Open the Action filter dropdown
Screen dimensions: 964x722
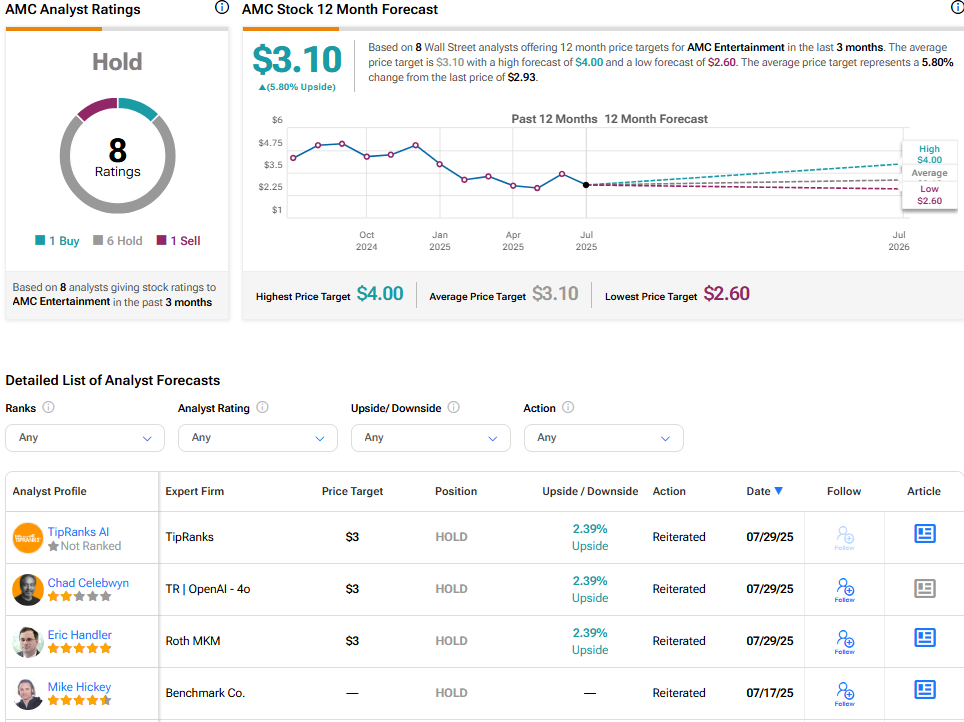click(603, 438)
